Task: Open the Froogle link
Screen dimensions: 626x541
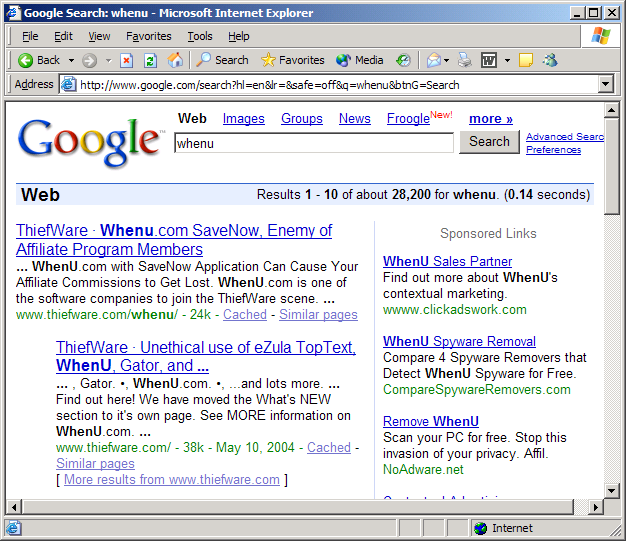Action: click(408, 119)
